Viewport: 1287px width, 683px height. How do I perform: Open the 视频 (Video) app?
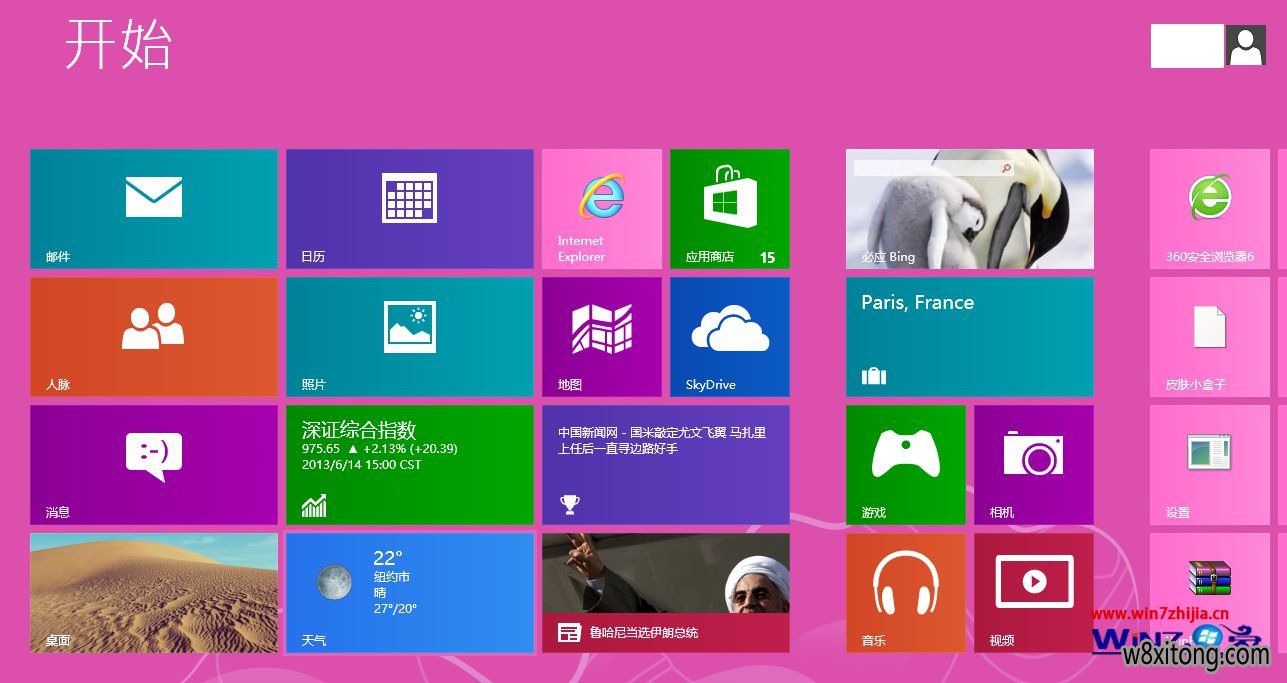tap(1034, 592)
